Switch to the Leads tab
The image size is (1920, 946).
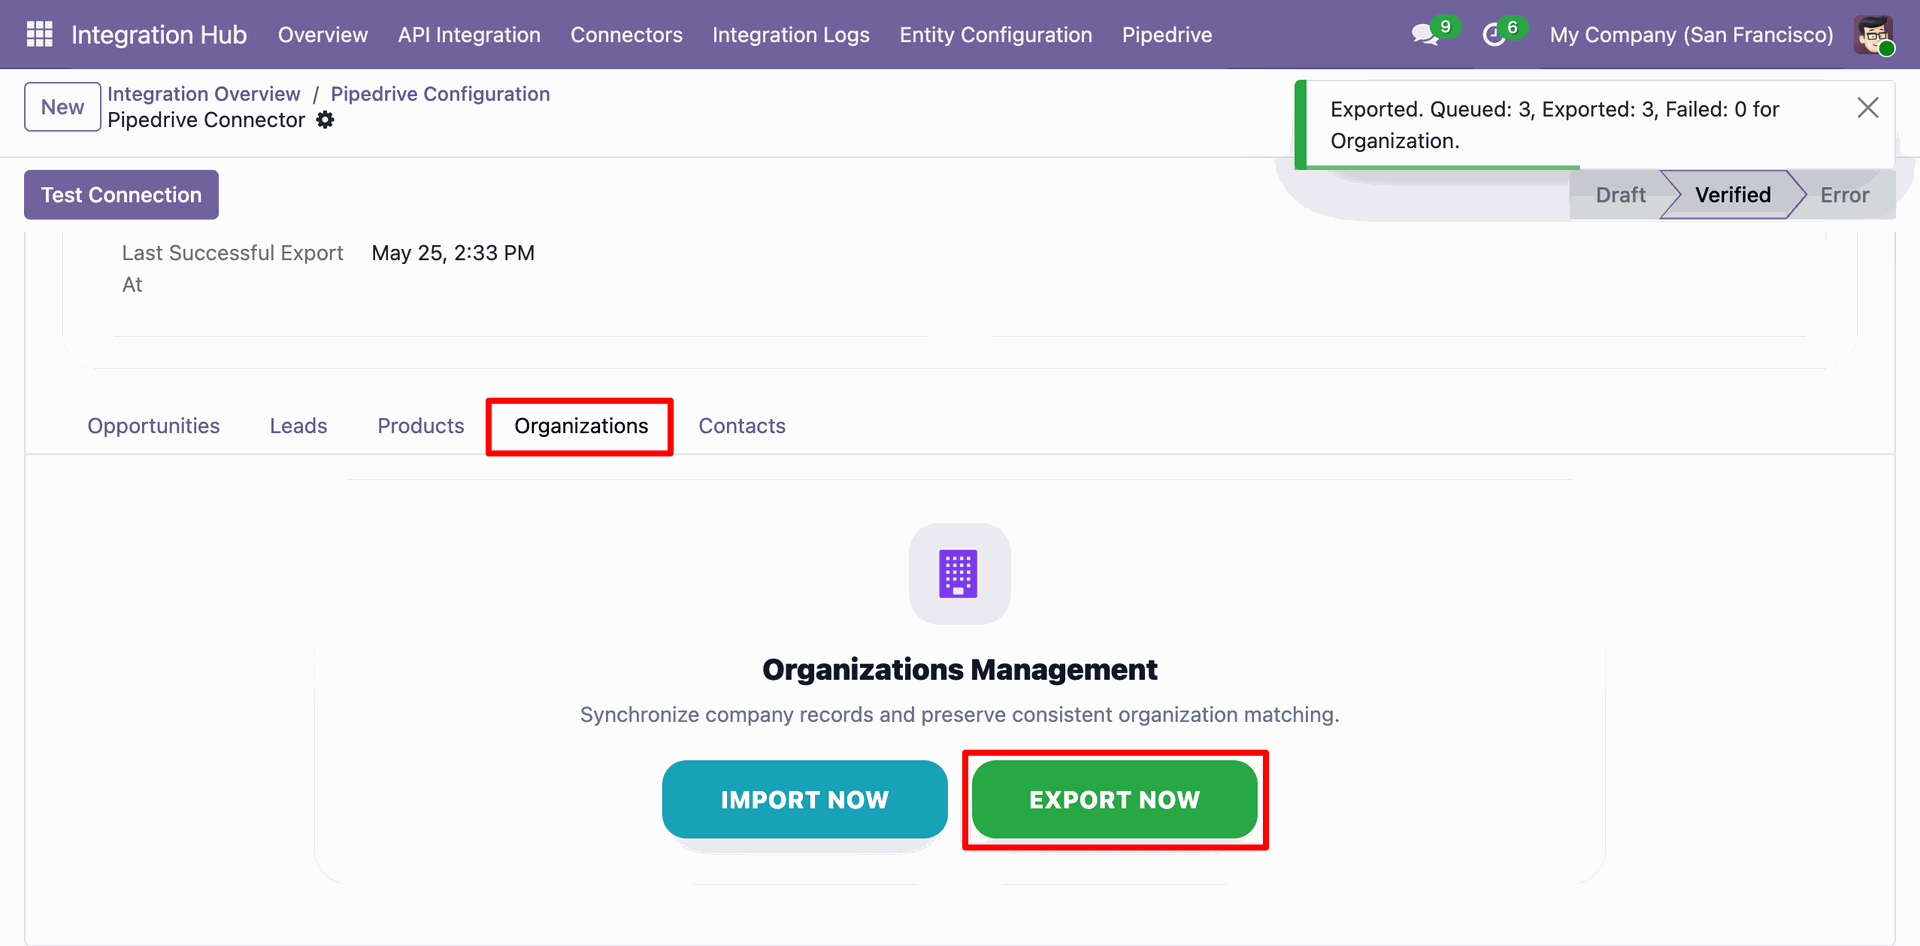coord(298,426)
